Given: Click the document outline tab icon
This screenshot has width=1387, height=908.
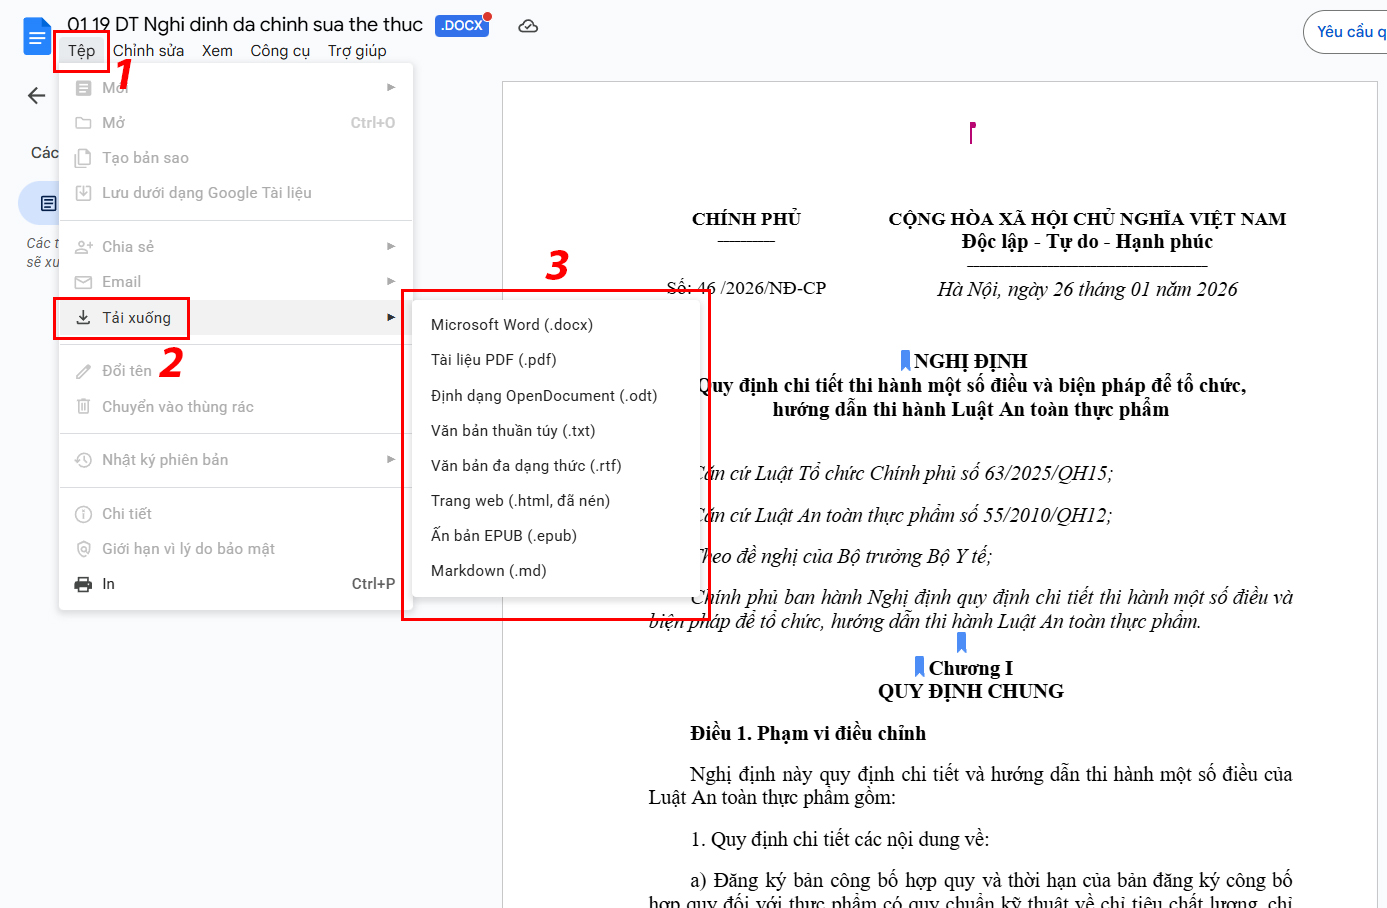Looking at the screenshot, I should (x=48, y=204).
